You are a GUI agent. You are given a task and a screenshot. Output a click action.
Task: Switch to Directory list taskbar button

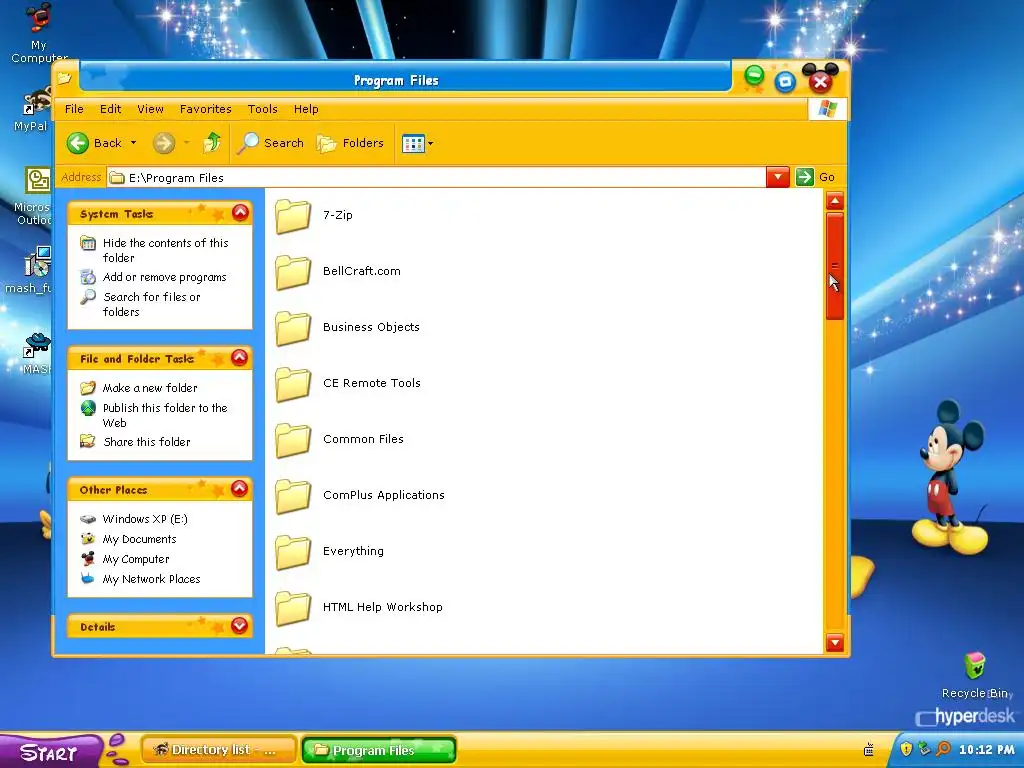tap(219, 750)
